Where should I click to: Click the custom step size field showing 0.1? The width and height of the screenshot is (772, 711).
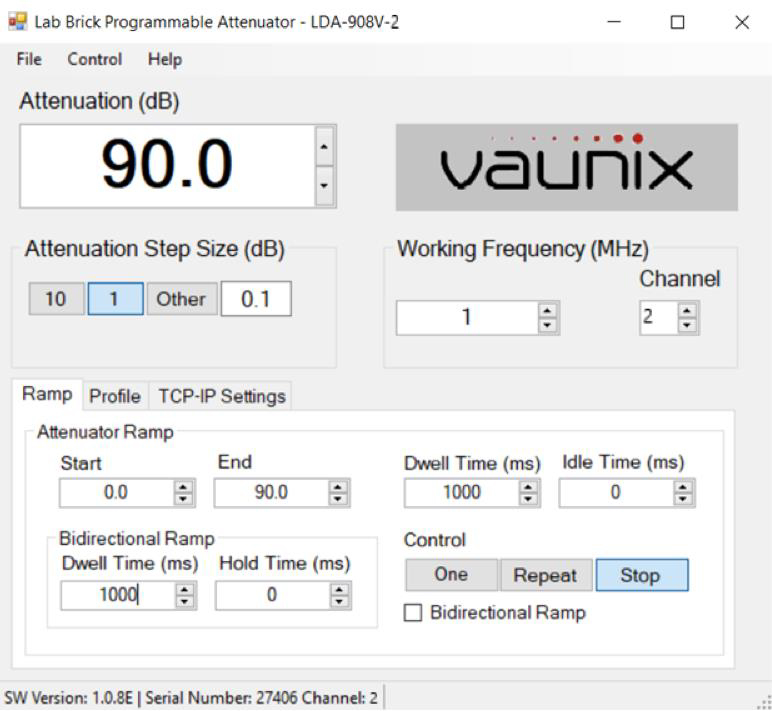point(256,299)
